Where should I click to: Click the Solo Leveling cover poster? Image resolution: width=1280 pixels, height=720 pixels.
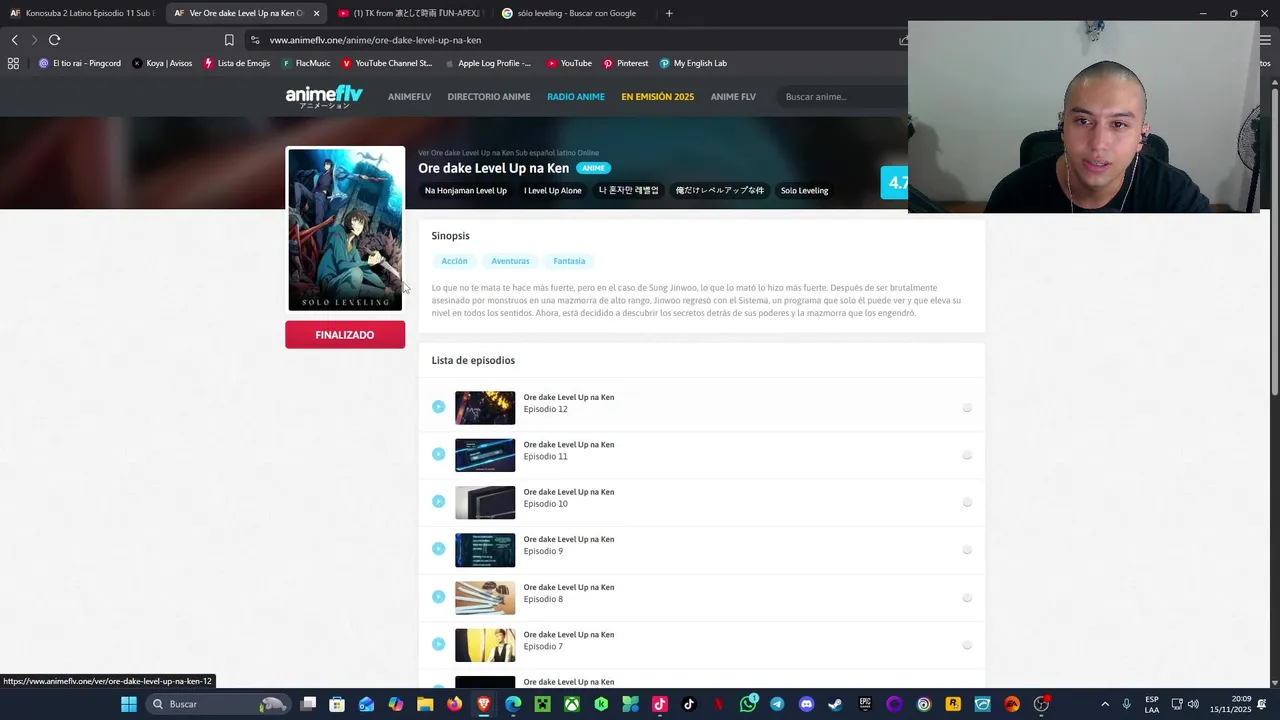tap(345, 229)
